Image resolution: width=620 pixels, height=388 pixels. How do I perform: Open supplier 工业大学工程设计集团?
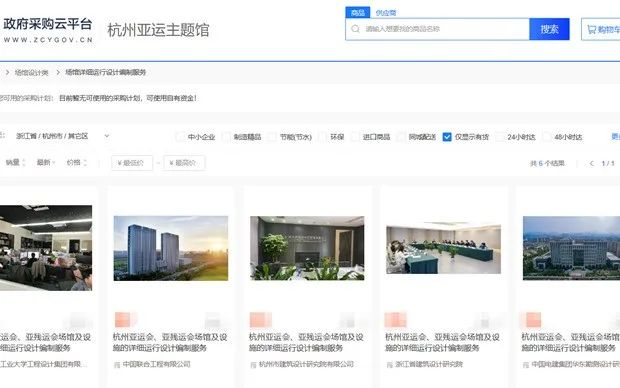43,364
